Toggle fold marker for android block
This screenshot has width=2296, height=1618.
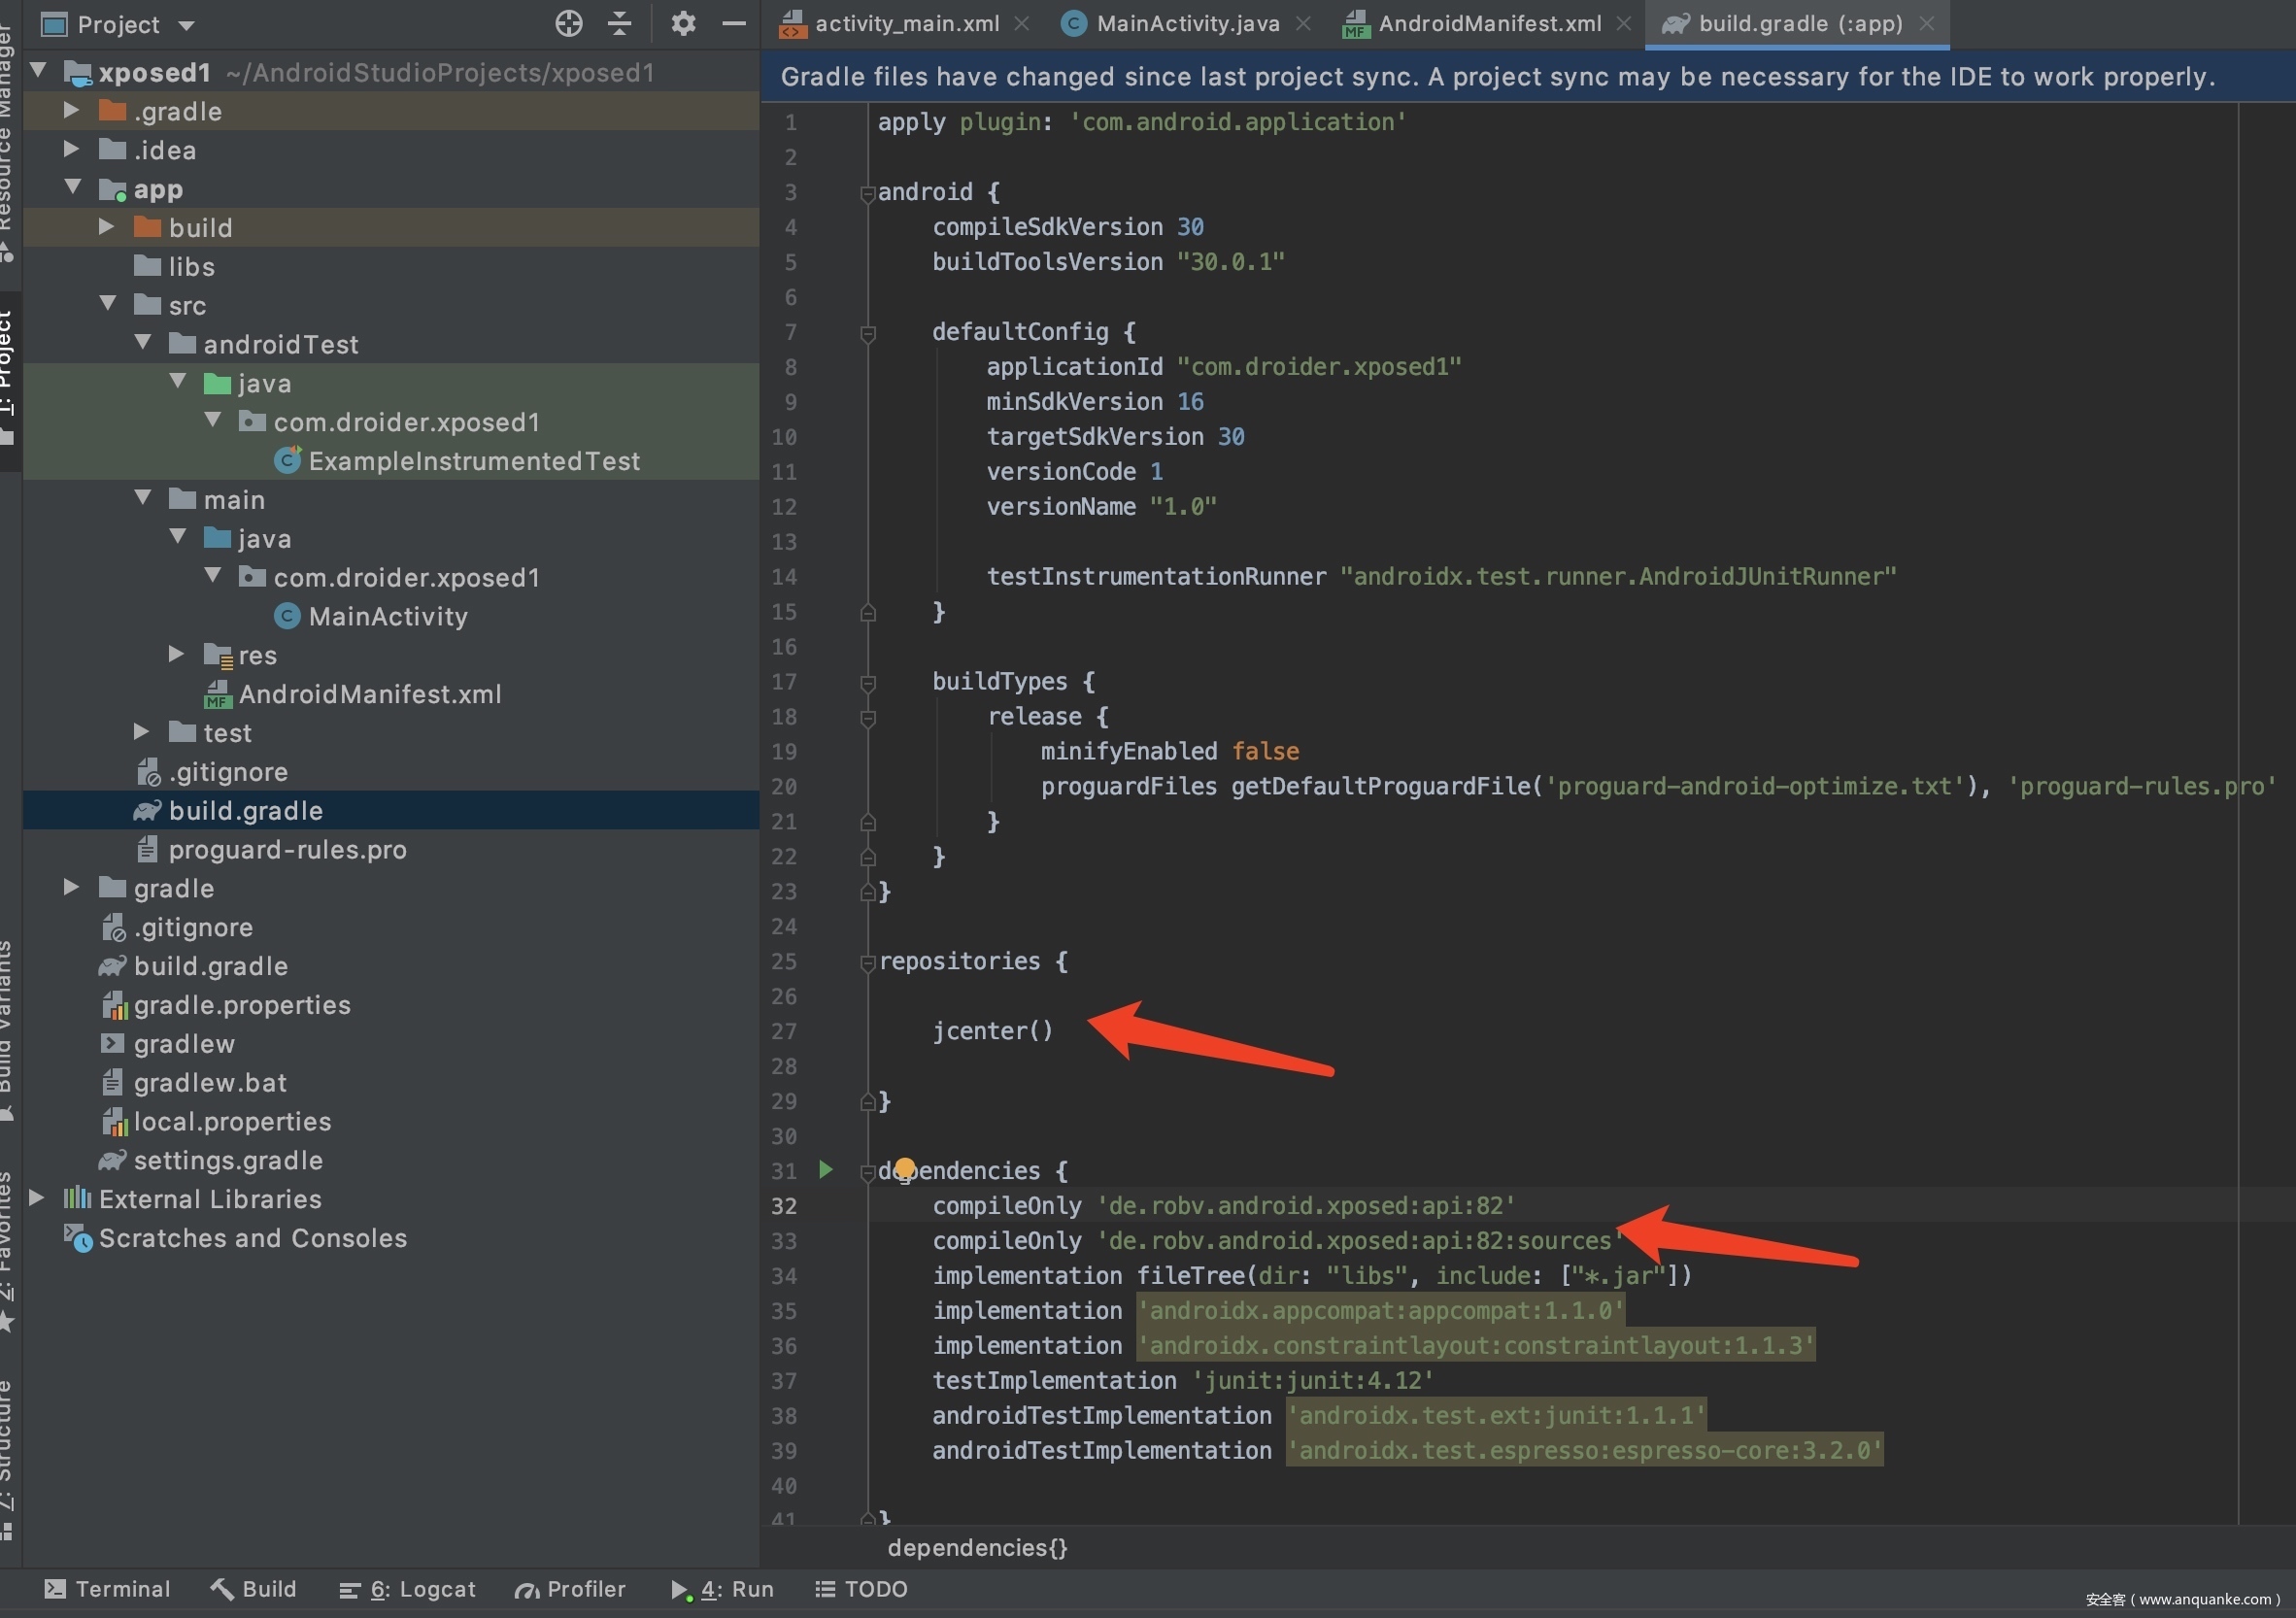[868, 193]
